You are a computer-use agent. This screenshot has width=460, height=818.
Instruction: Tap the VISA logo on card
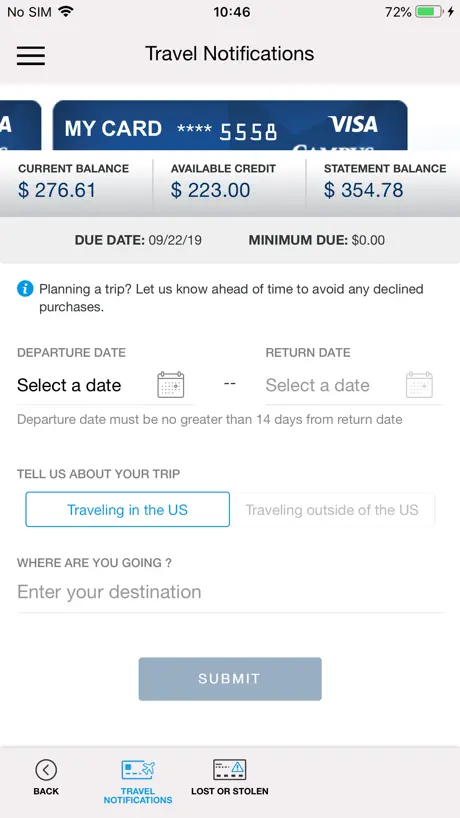[x=353, y=124]
